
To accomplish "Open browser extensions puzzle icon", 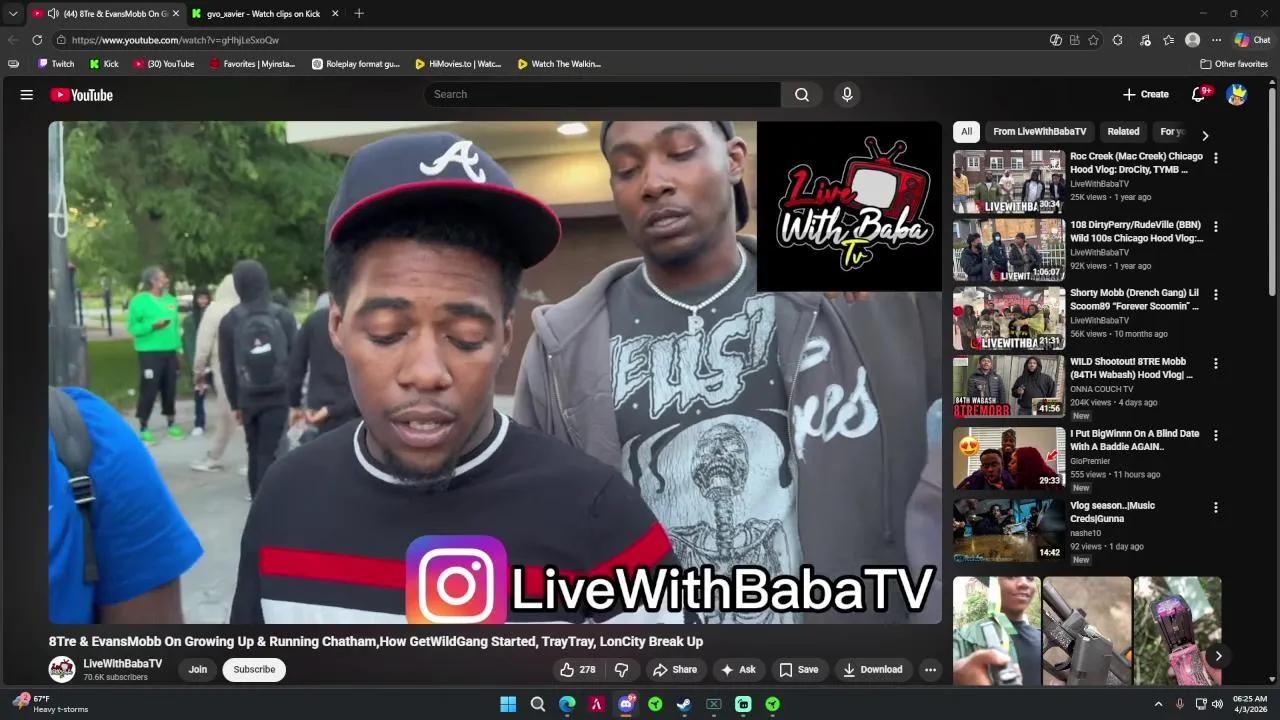I will coord(1118,40).
